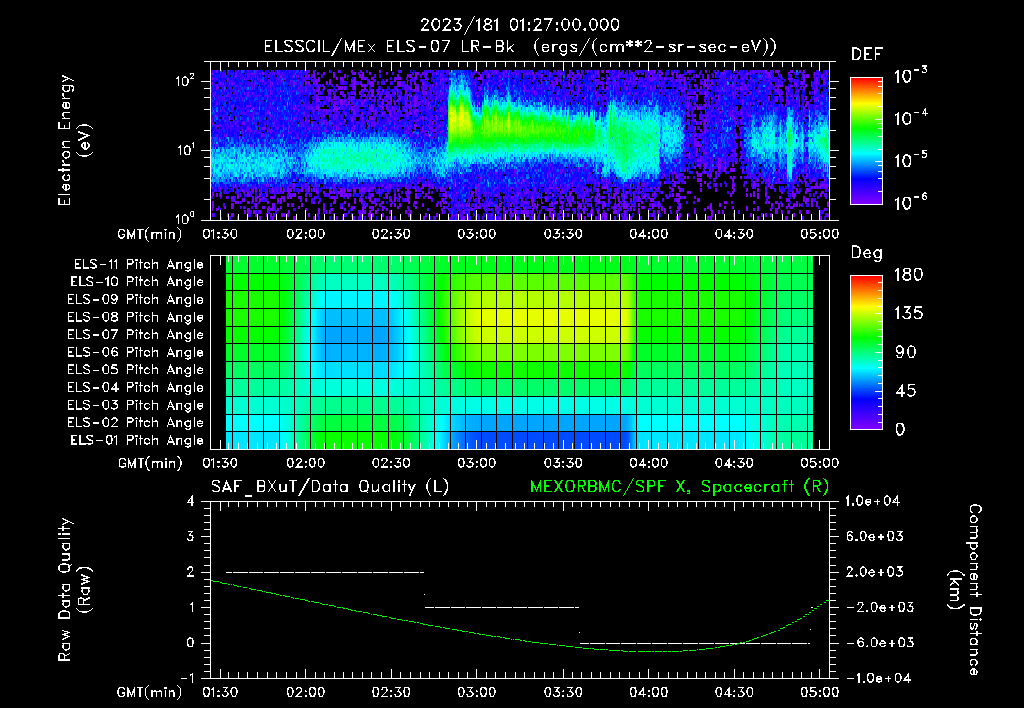Click the Deg colorbar title label
Viewport: 1024px width, 708px height.
(867, 253)
